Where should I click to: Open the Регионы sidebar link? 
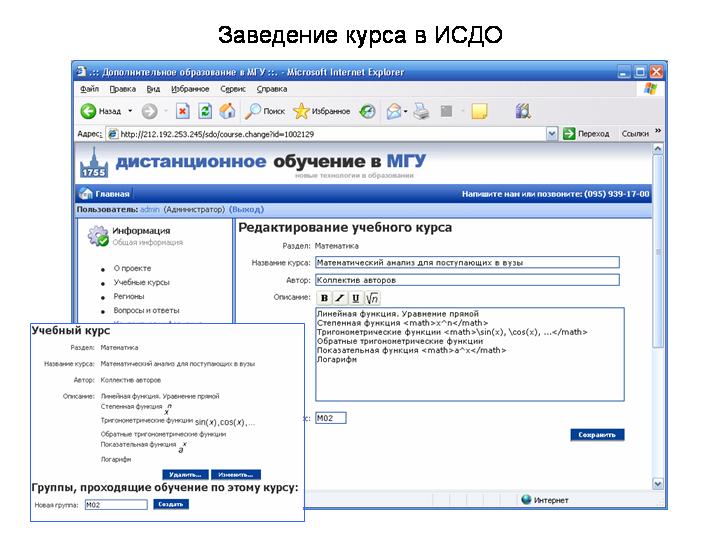click(129, 297)
